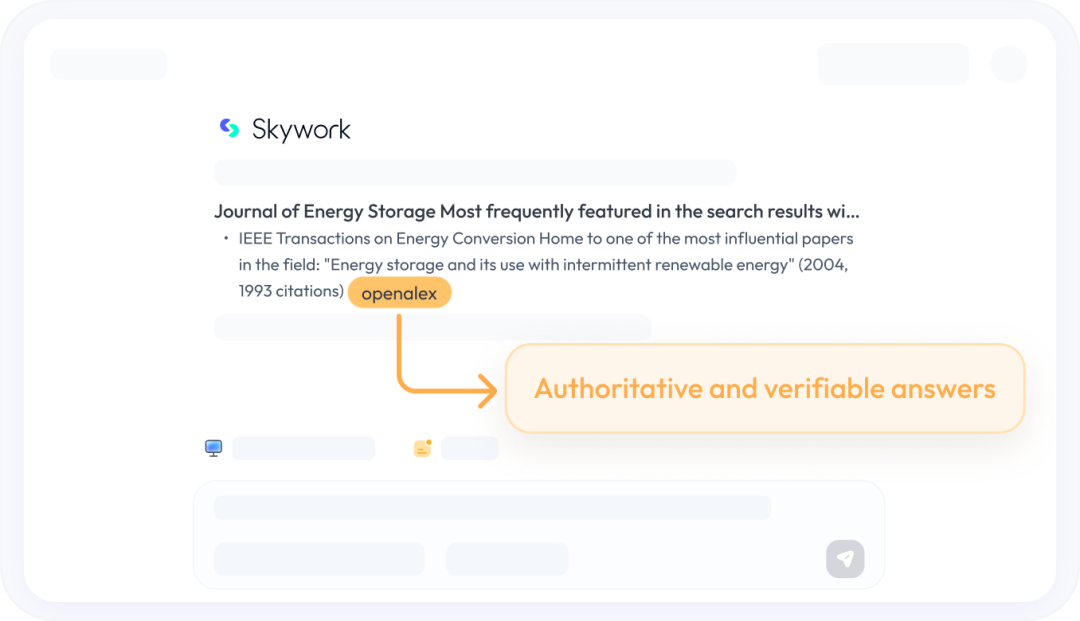Click the IEEE Transactions bullet paragraph

tap(545, 265)
